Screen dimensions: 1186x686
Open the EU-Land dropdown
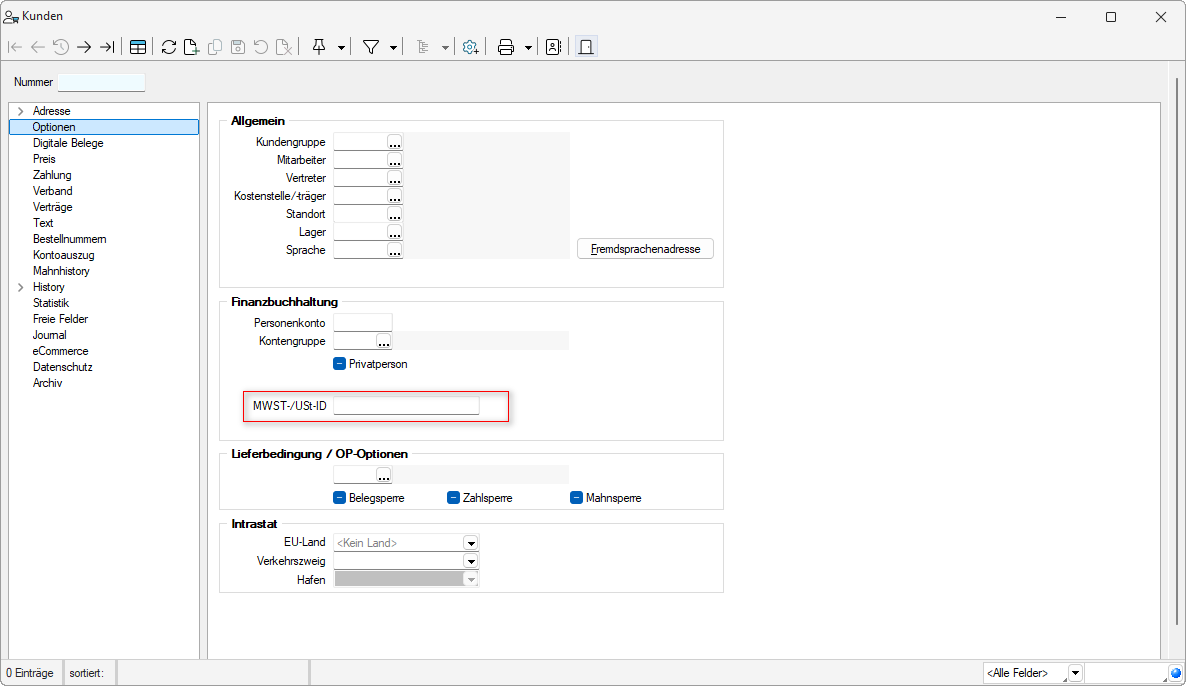(x=470, y=543)
